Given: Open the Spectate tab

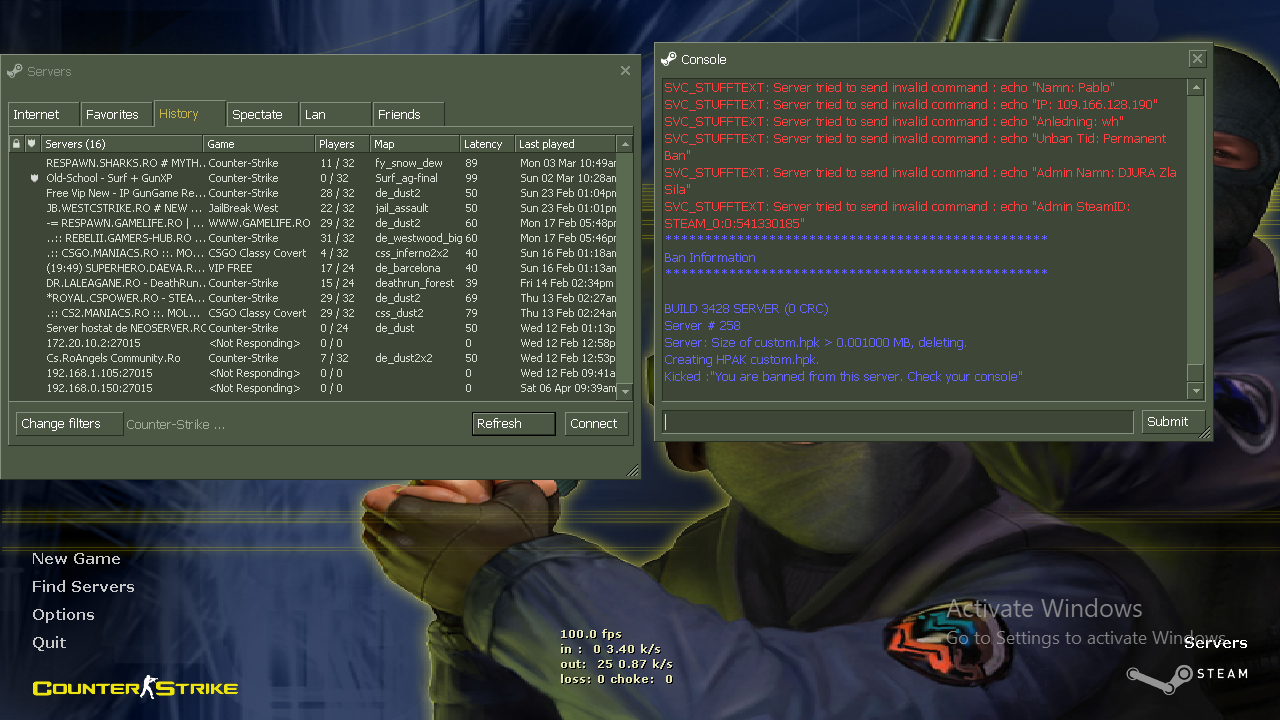Looking at the screenshot, I should pos(263,114).
